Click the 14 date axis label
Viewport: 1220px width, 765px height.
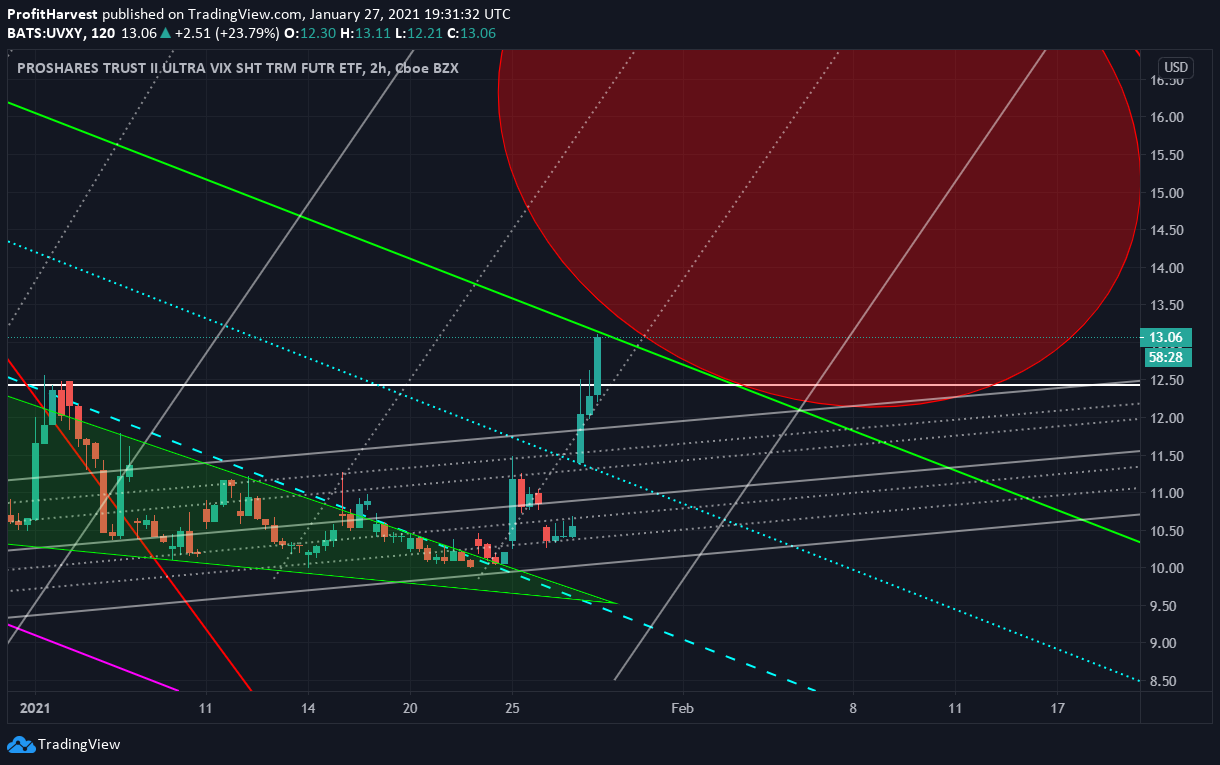[x=308, y=708]
